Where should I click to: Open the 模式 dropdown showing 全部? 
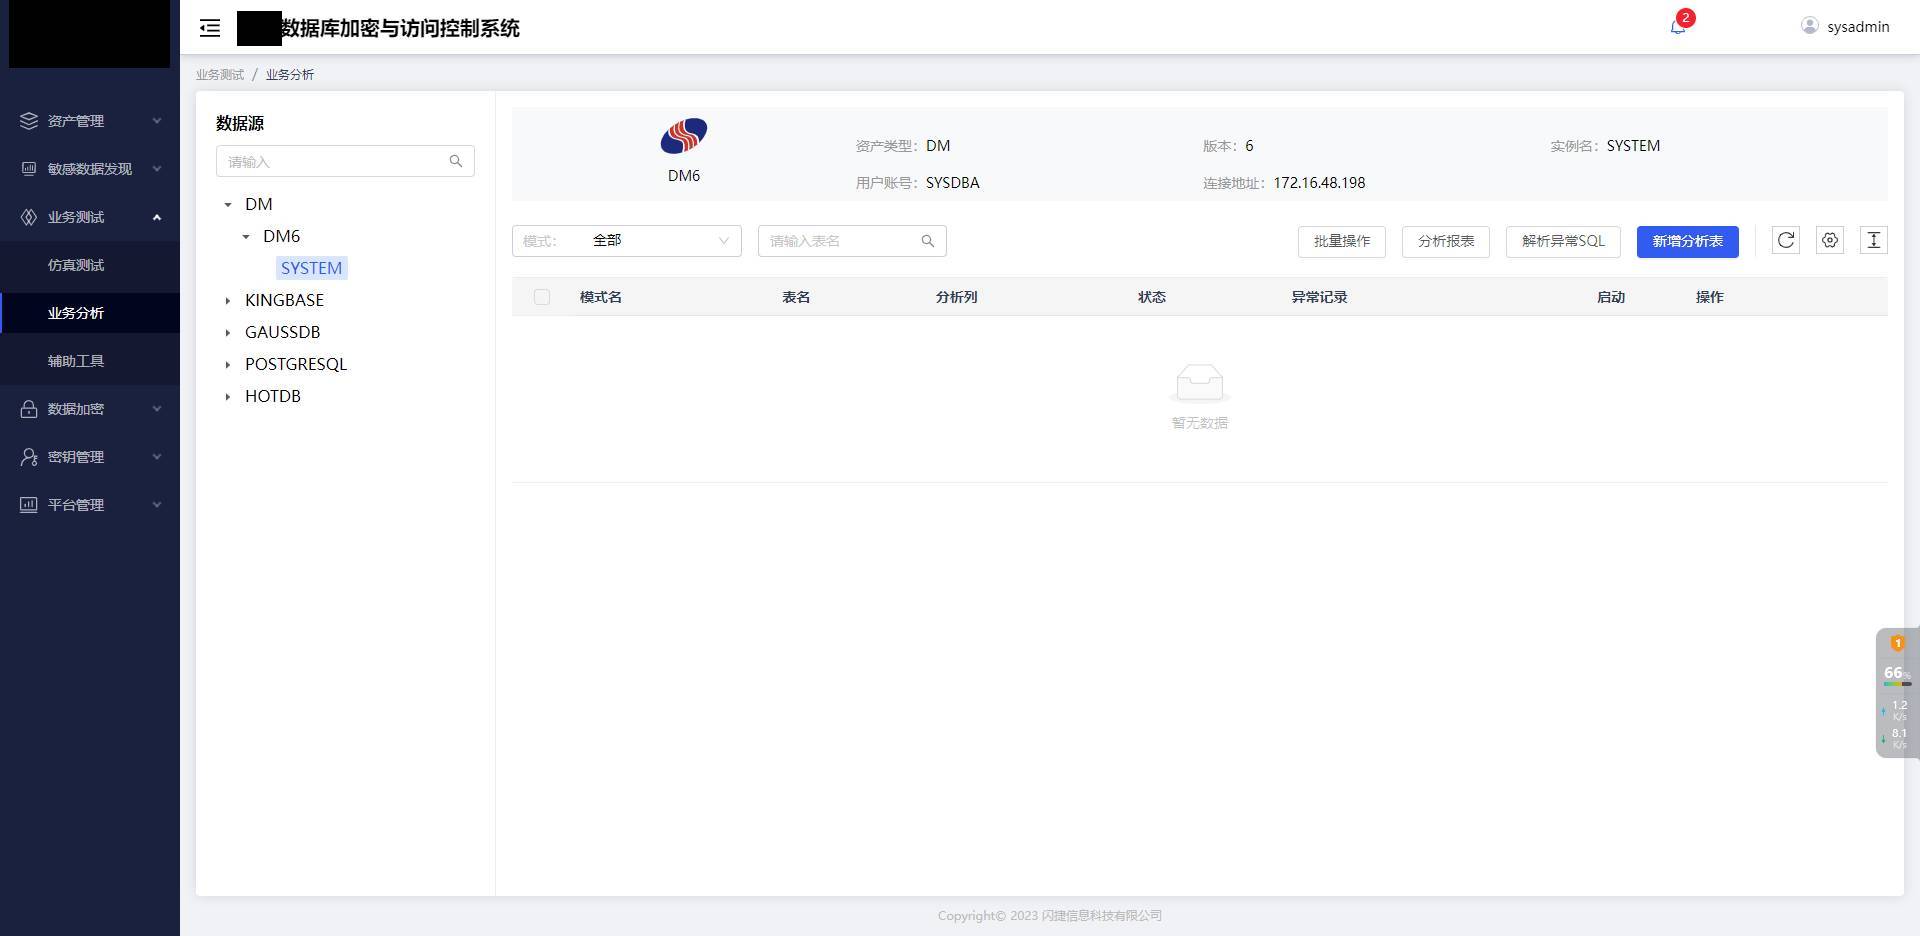click(627, 241)
